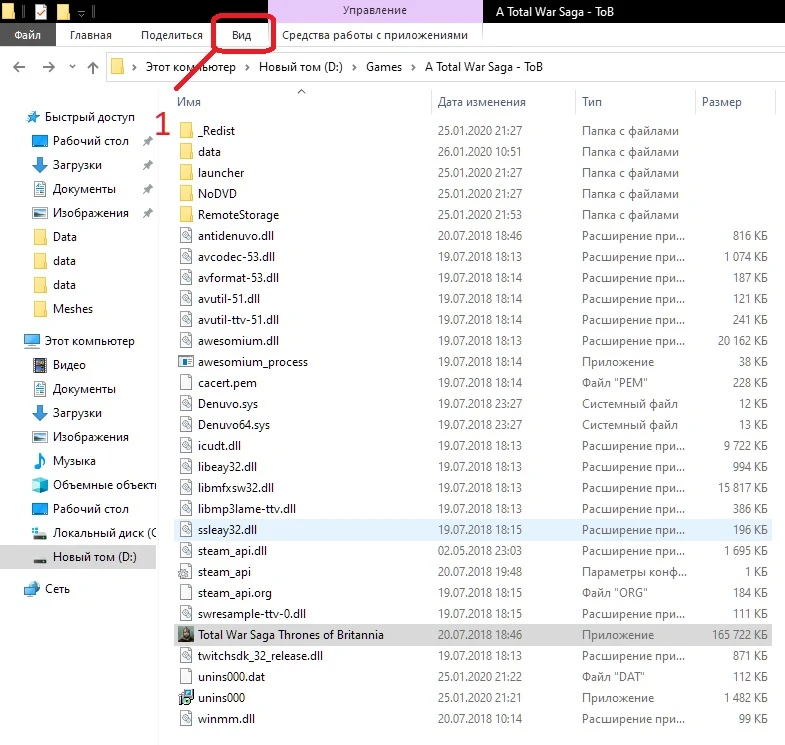This screenshot has height=745, width=785.
Task: Click the twitchsdk_32_release.dll file name
Action: (x=260, y=655)
